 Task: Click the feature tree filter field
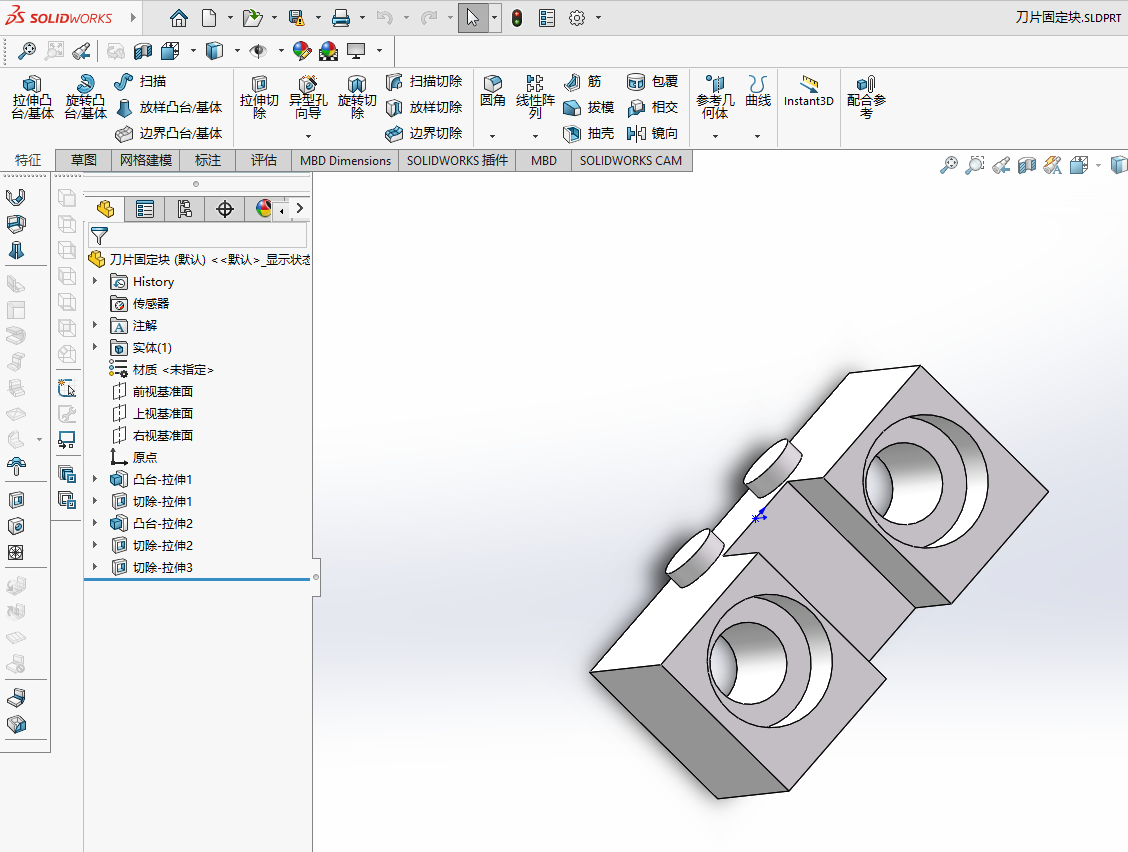[198, 235]
